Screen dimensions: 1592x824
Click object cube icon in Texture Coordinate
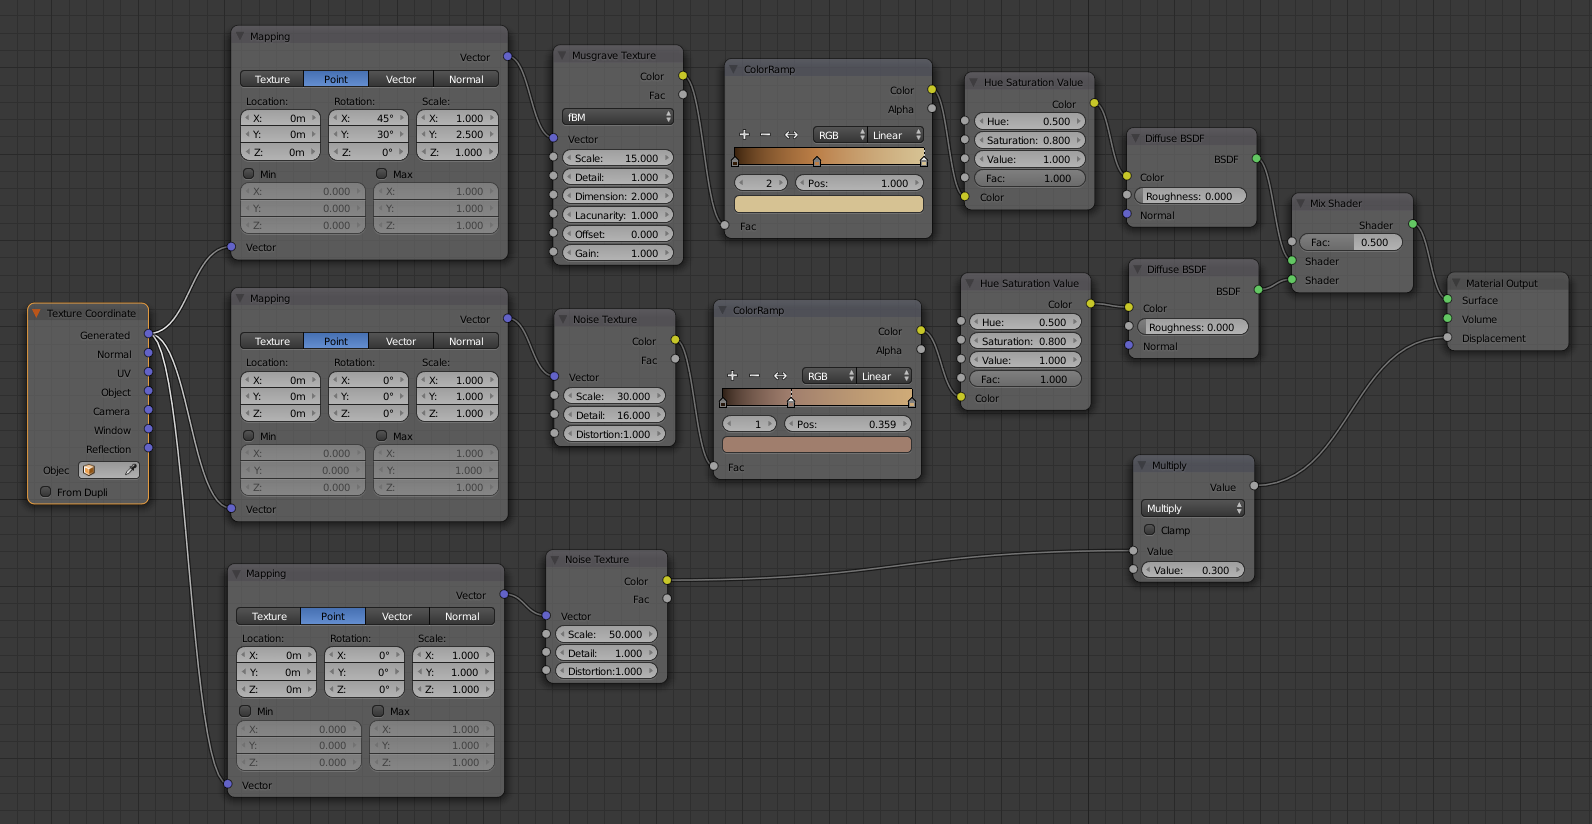click(x=89, y=470)
